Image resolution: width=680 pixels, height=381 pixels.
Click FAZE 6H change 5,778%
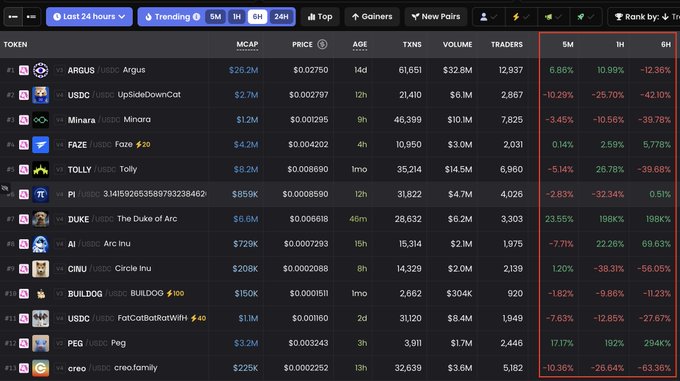pos(657,145)
